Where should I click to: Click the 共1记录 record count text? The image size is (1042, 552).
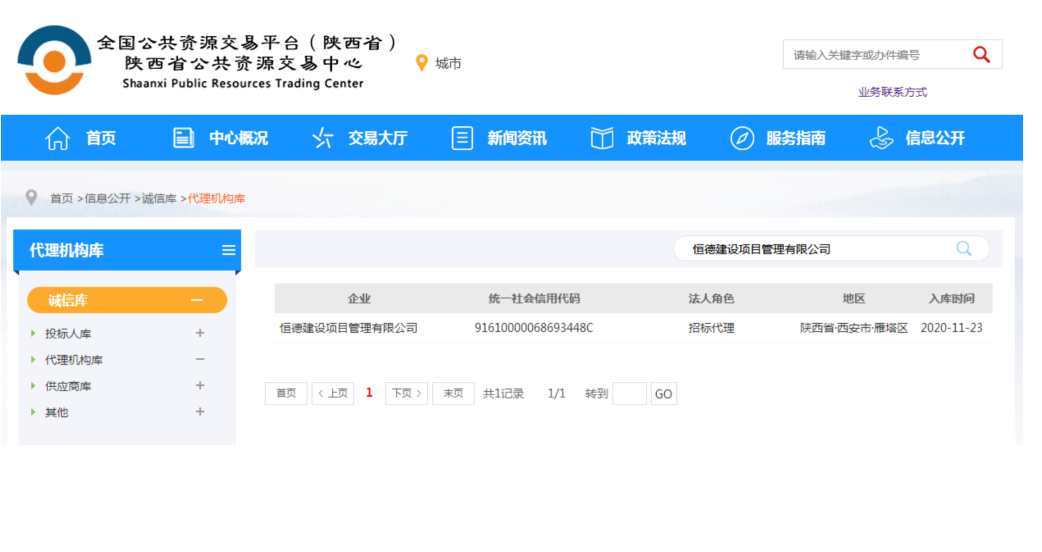click(x=503, y=394)
